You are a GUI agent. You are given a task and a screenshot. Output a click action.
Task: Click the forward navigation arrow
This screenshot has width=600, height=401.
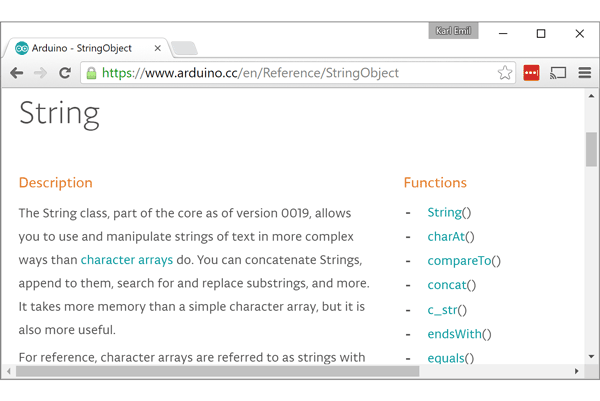[x=40, y=73]
